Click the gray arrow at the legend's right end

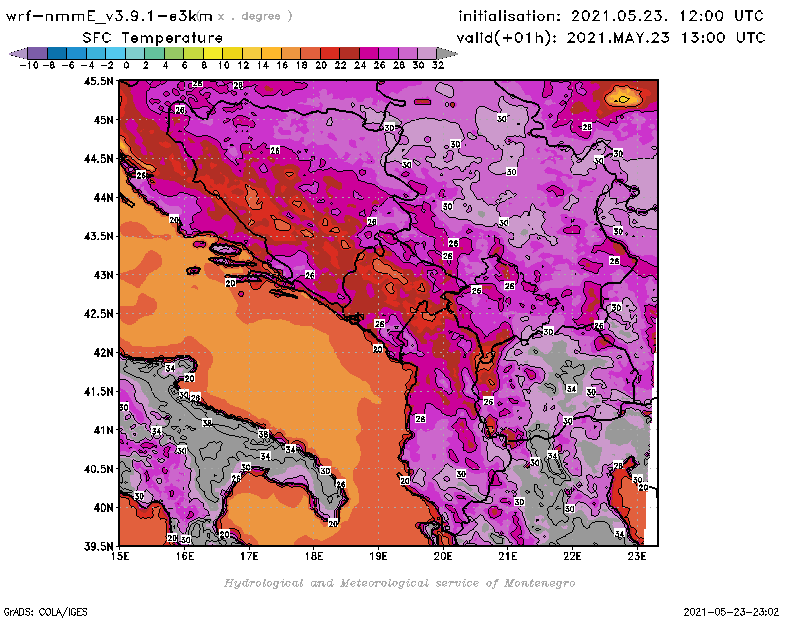447,53
